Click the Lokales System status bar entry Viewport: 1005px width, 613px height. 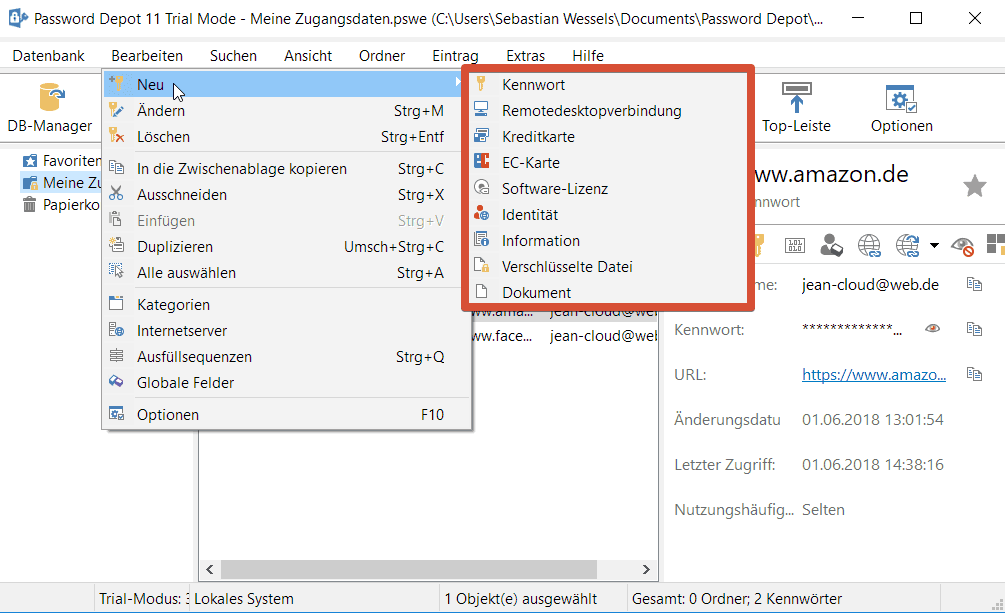(244, 598)
